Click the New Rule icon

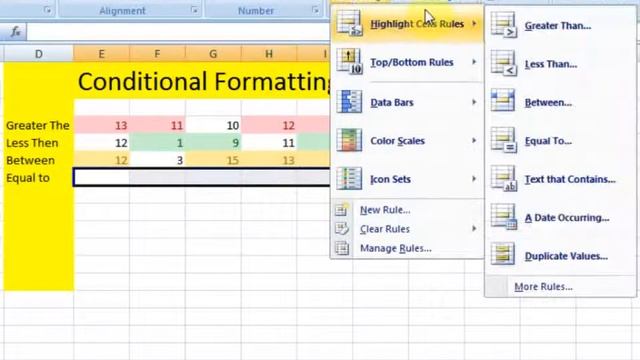click(342, 210)
